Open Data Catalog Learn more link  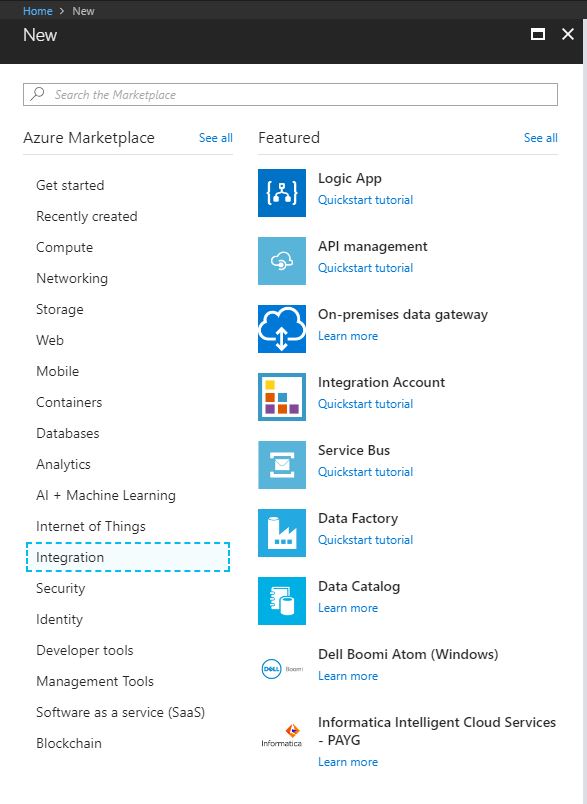[x=348, y=608]
